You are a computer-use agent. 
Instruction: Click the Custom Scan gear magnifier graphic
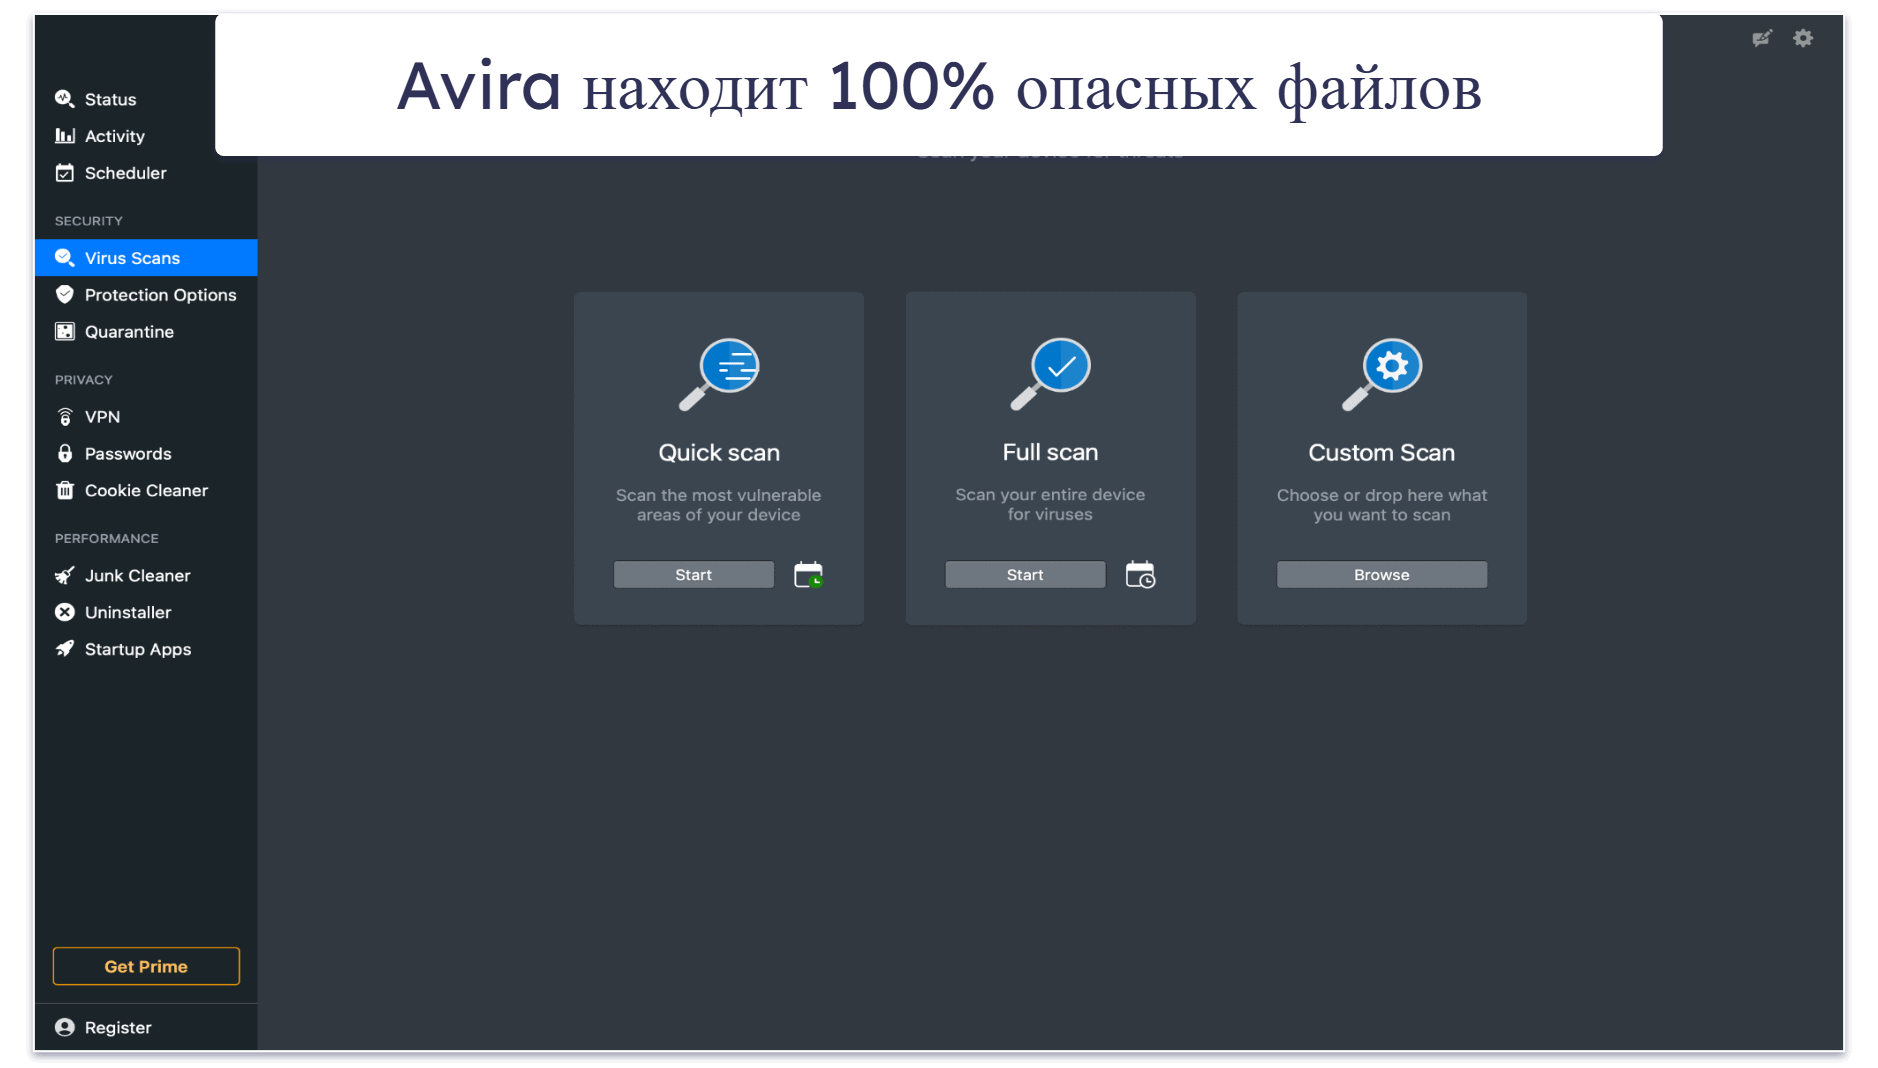point(1382,374)
